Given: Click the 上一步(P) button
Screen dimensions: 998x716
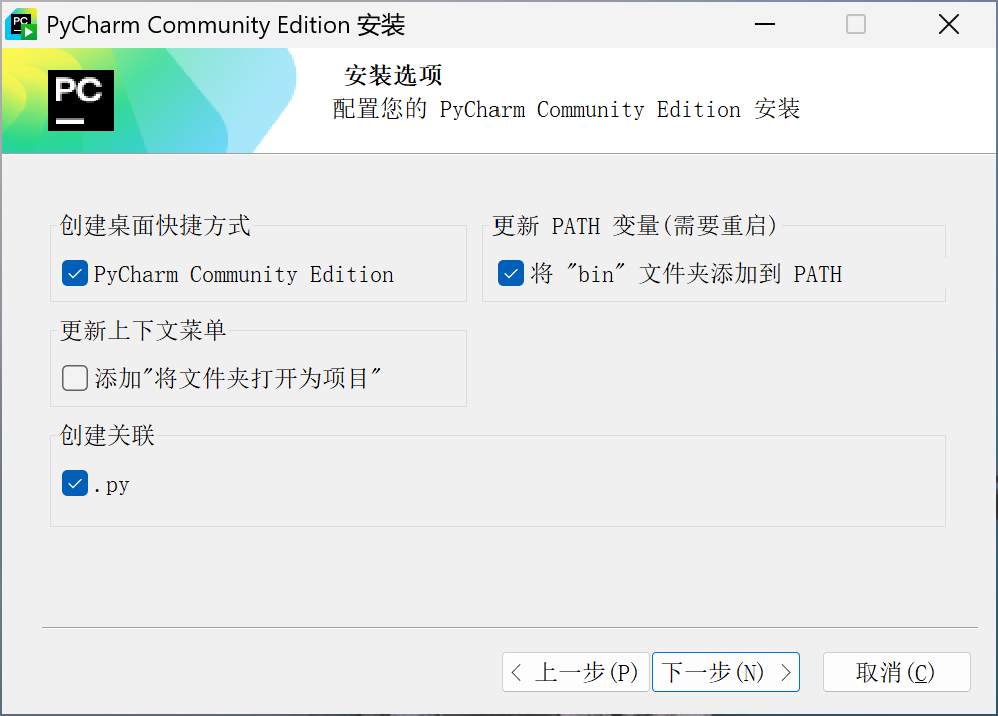Looking at the screenshot, I should click(575, 672).
